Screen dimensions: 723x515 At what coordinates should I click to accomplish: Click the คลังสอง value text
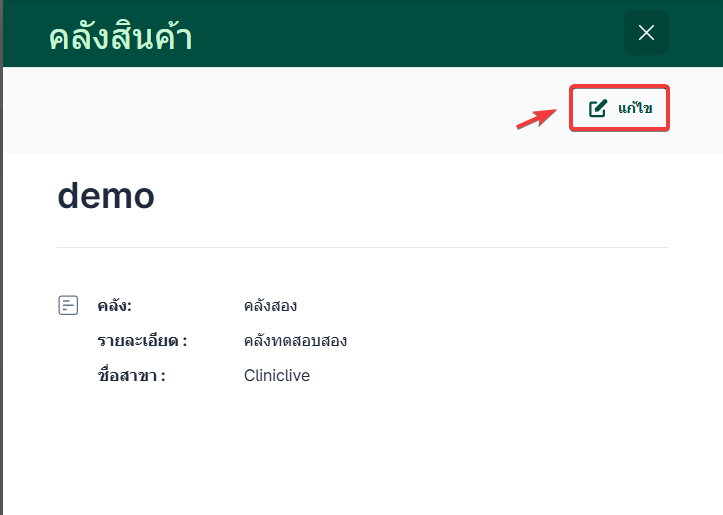(270, 306)
